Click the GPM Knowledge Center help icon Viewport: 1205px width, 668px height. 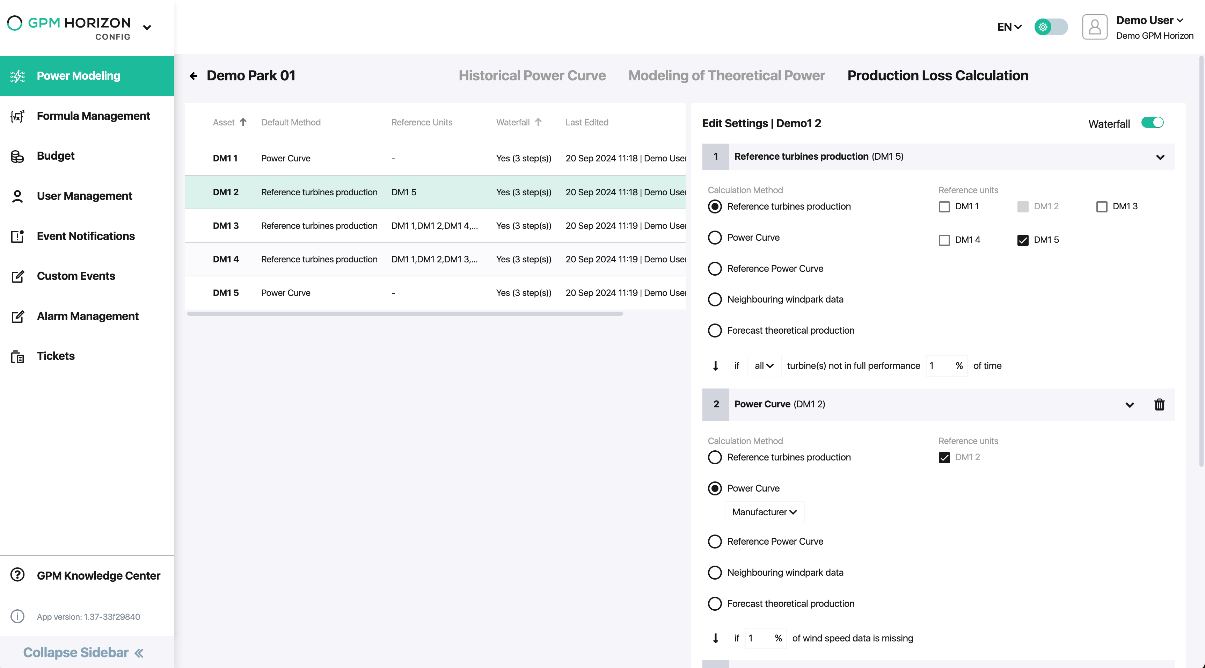(x=17, y=576)
